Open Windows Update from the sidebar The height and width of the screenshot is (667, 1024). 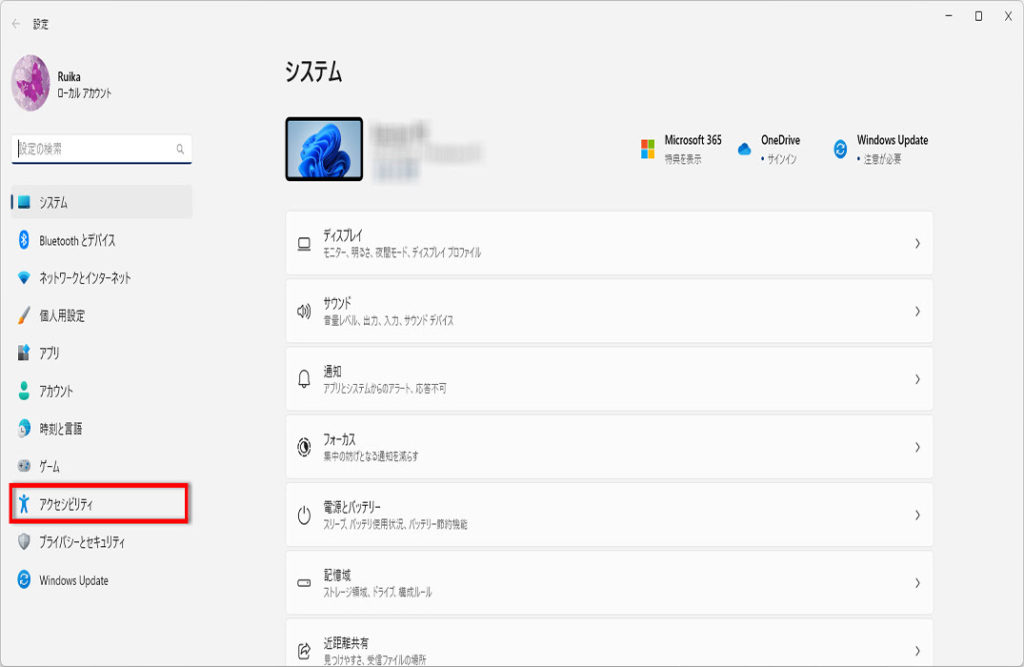point(73,580)
